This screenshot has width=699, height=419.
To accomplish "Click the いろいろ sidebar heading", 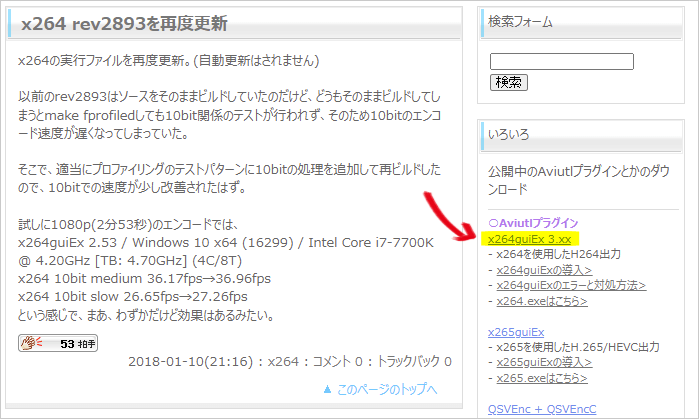I will [x=509, y=135].
